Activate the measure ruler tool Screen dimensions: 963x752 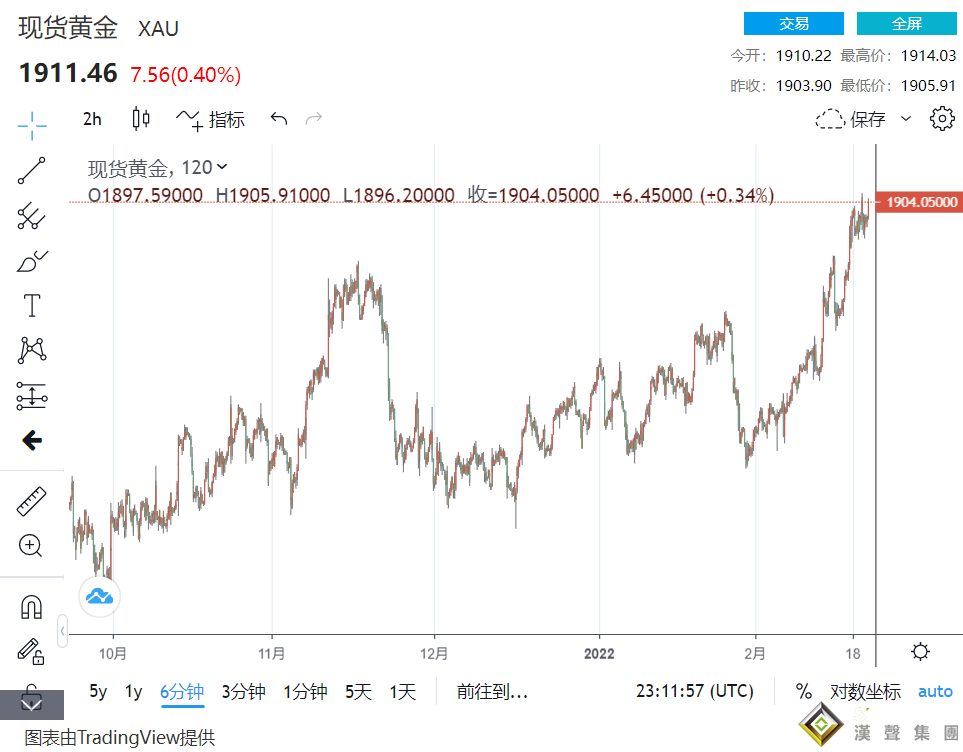[31, 501]
